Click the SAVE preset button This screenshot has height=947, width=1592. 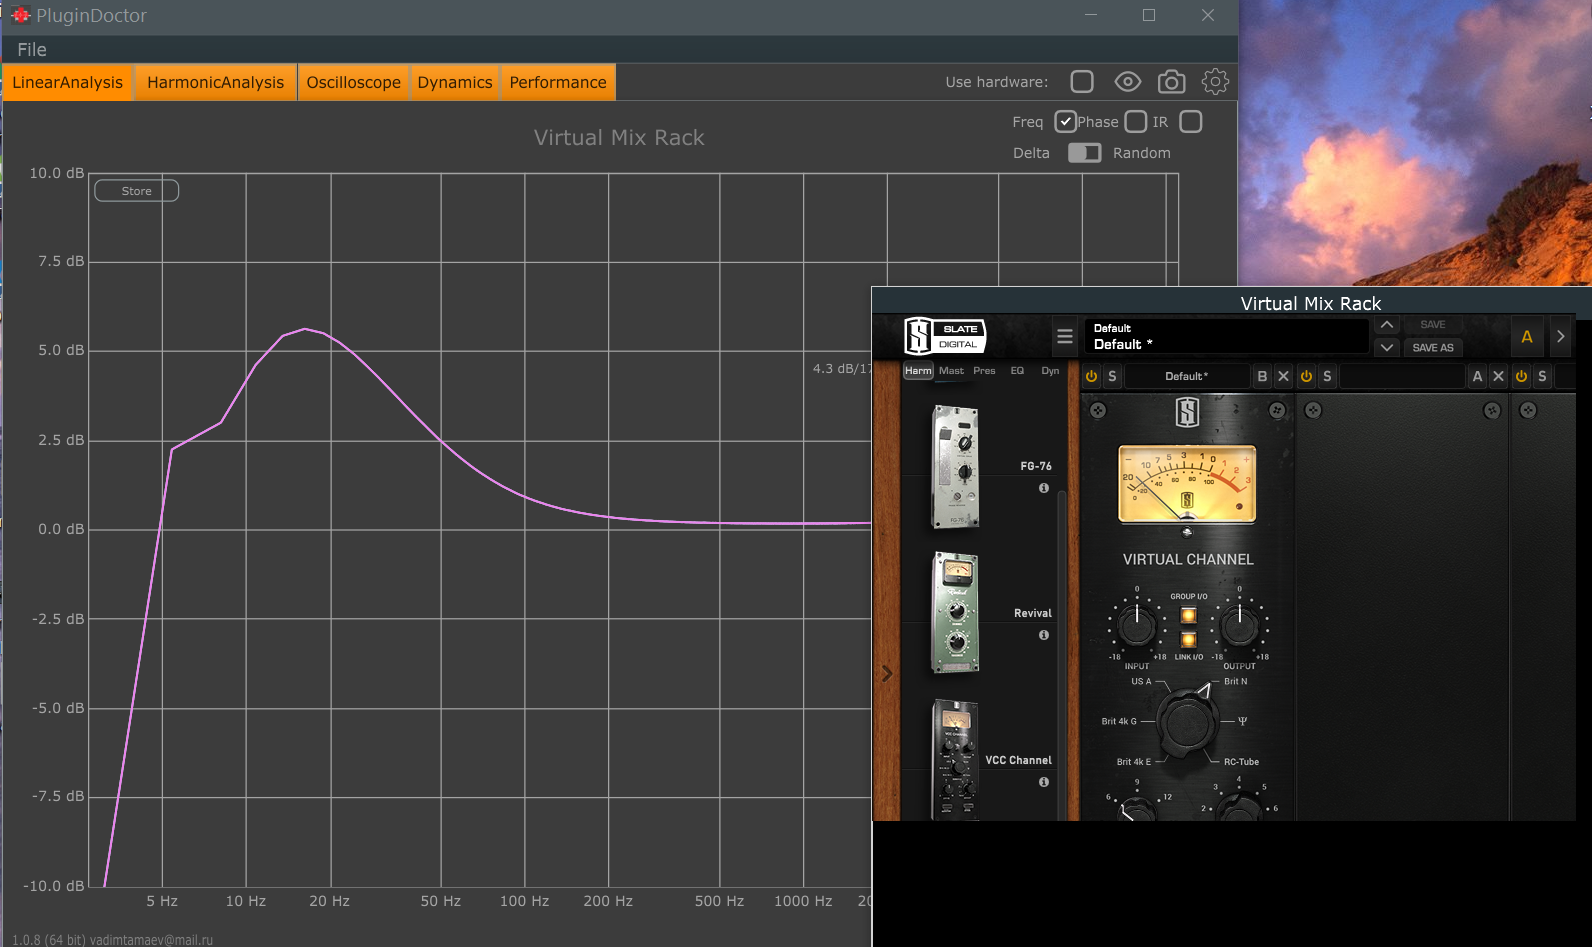[1433, 325]
